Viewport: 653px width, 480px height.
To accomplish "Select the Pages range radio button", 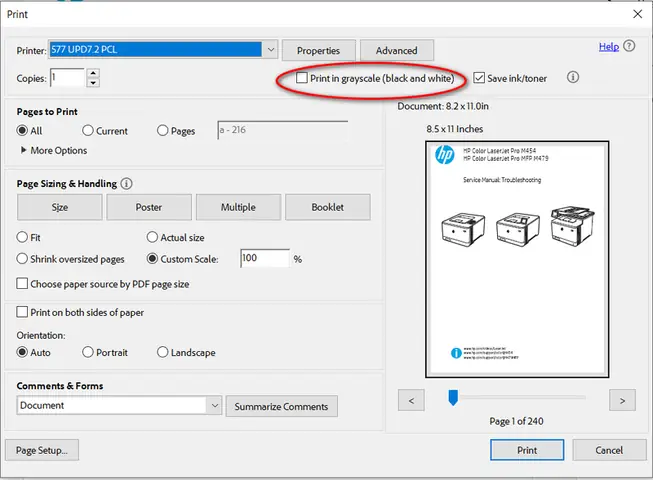I will tap(162, 130).
